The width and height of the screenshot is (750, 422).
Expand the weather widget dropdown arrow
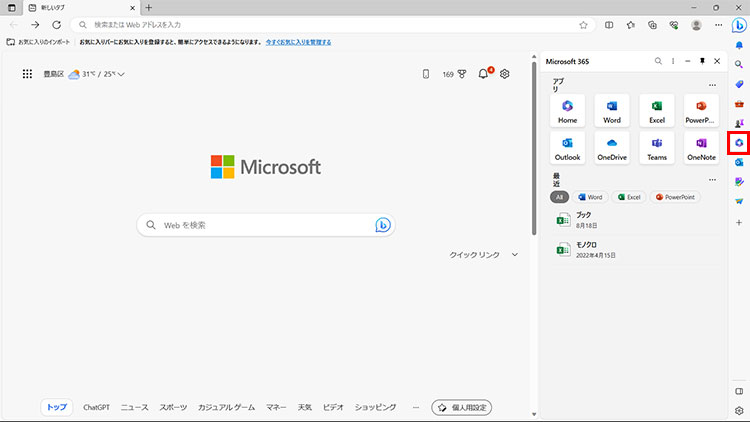coord(121,74)
